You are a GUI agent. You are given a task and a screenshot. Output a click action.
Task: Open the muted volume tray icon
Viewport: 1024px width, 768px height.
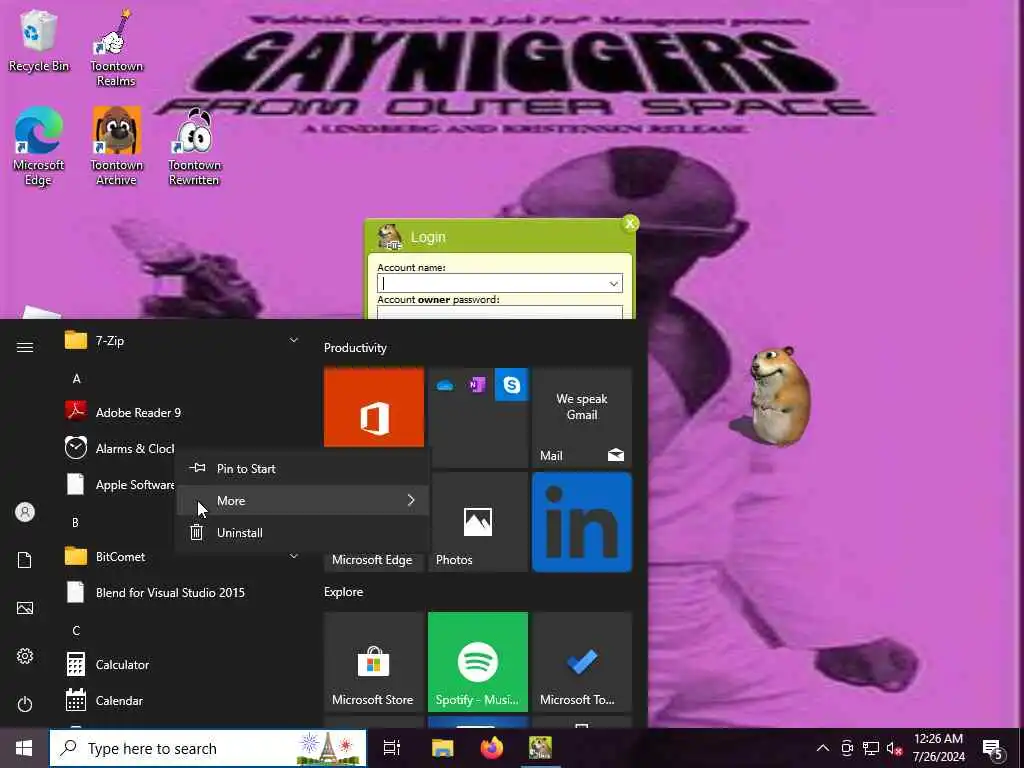pos(894,748)
